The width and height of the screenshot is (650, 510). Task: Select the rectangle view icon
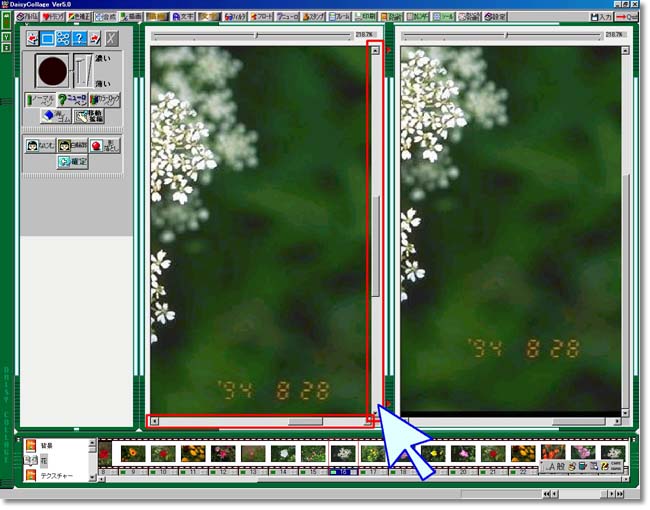pyautogui.click(x=47, y=39)
